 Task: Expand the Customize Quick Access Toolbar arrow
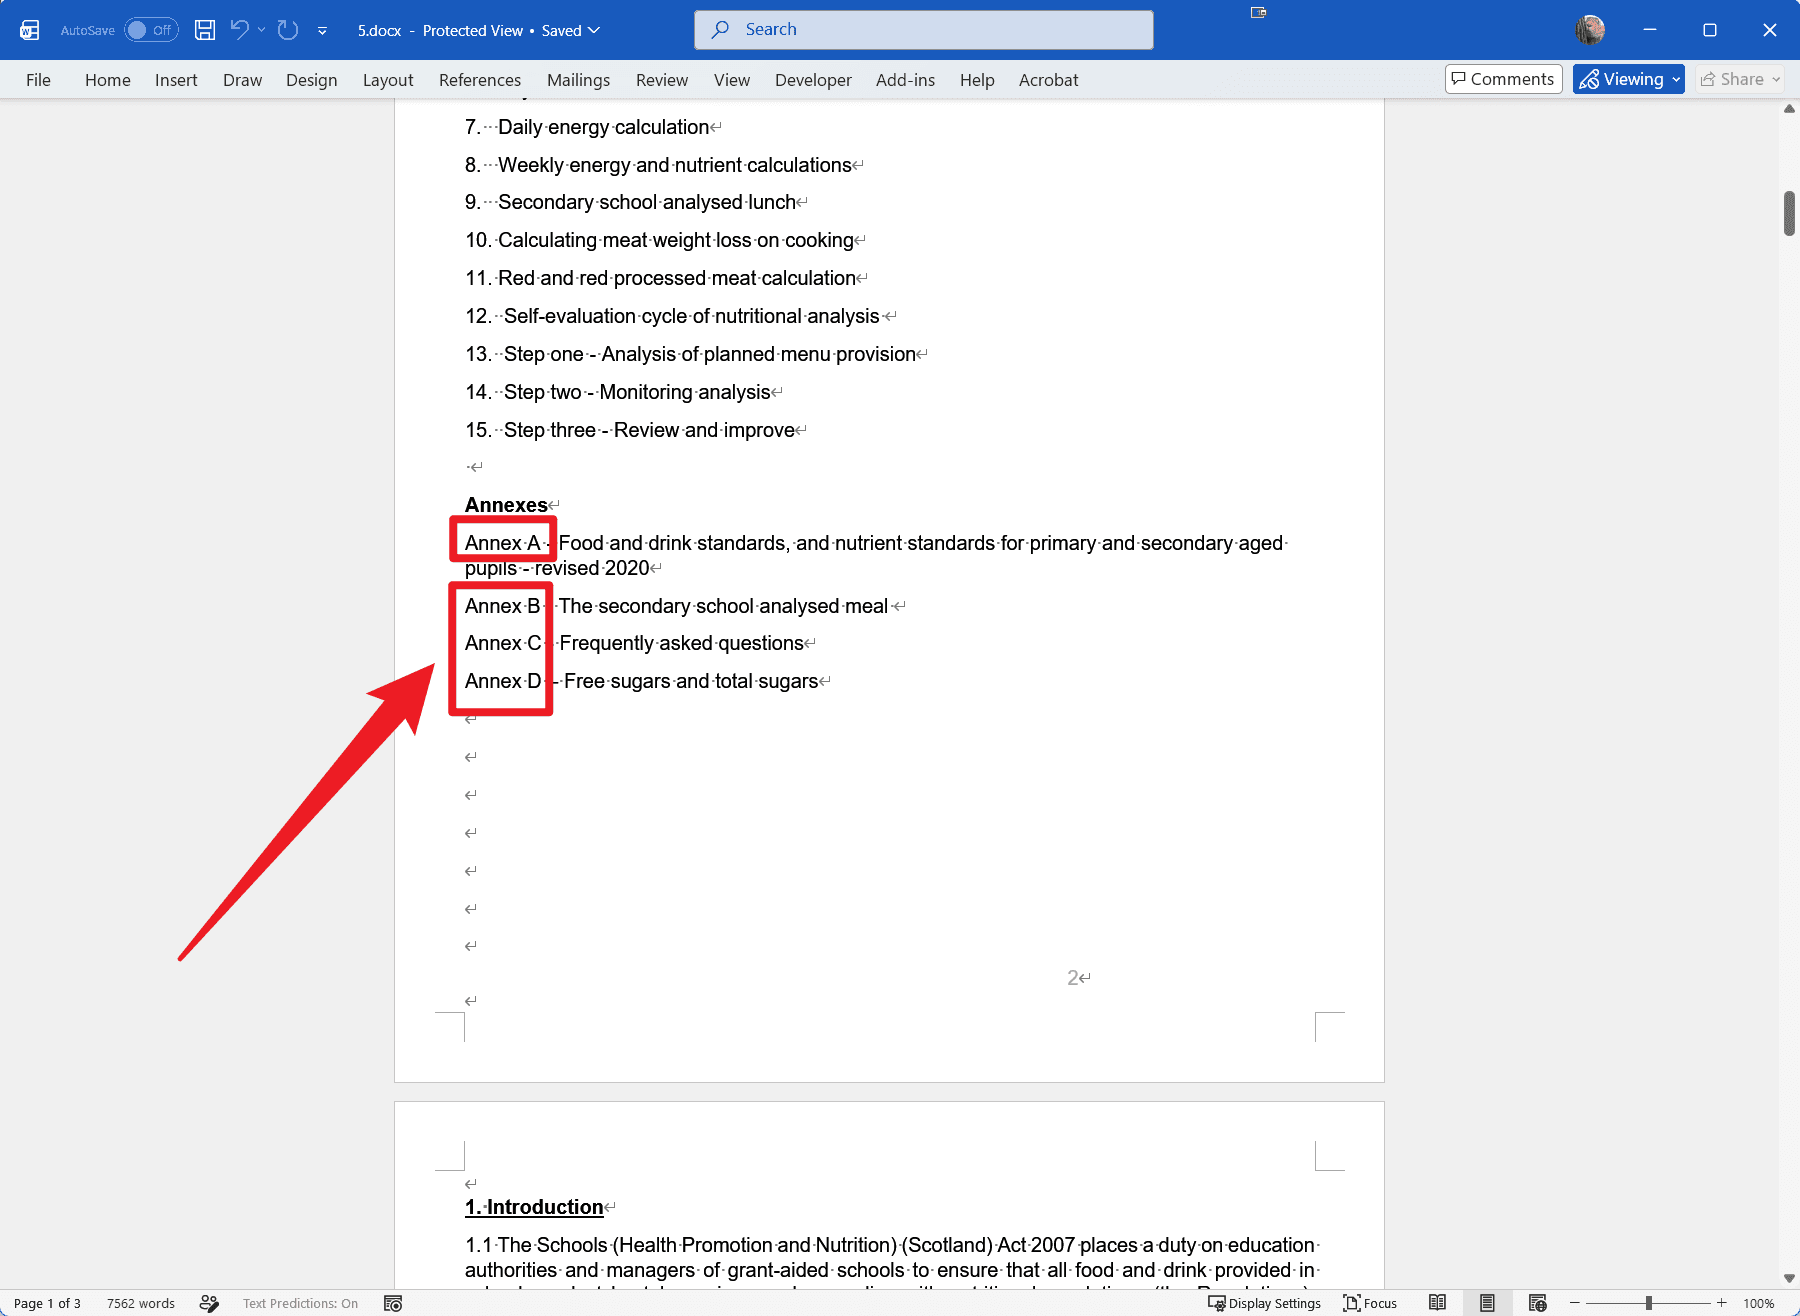[322, 31]
